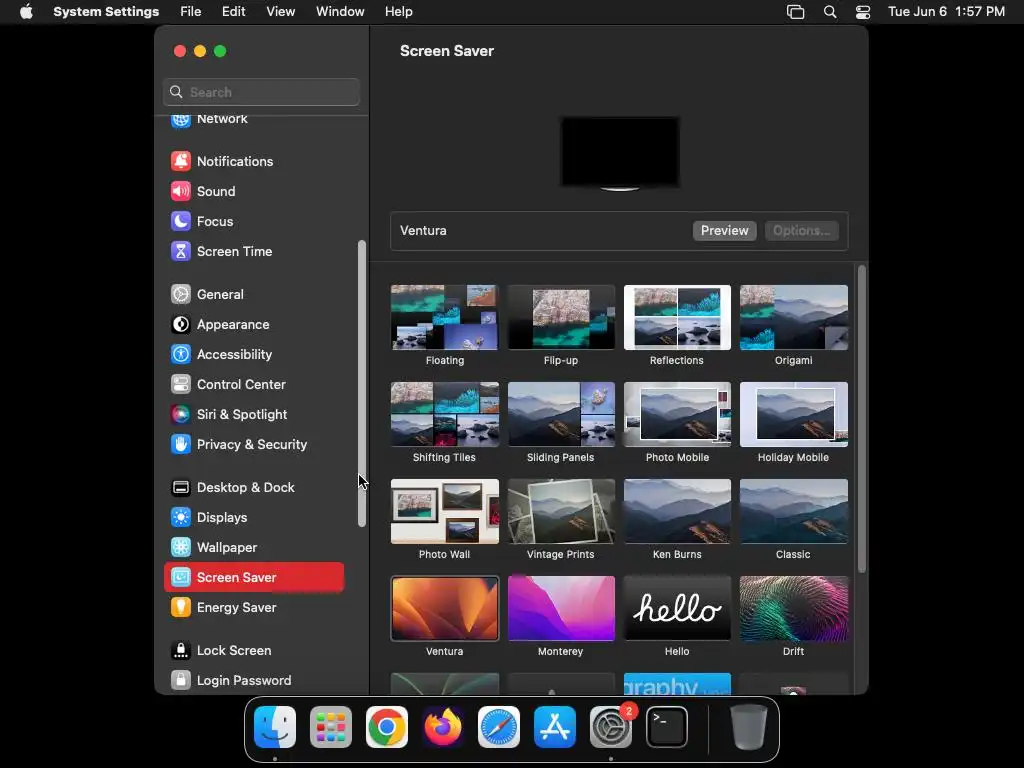Screen dimensions: 1024x768
Task: Pick the Origami screen saver thumbnail
Action: (793, 317)
